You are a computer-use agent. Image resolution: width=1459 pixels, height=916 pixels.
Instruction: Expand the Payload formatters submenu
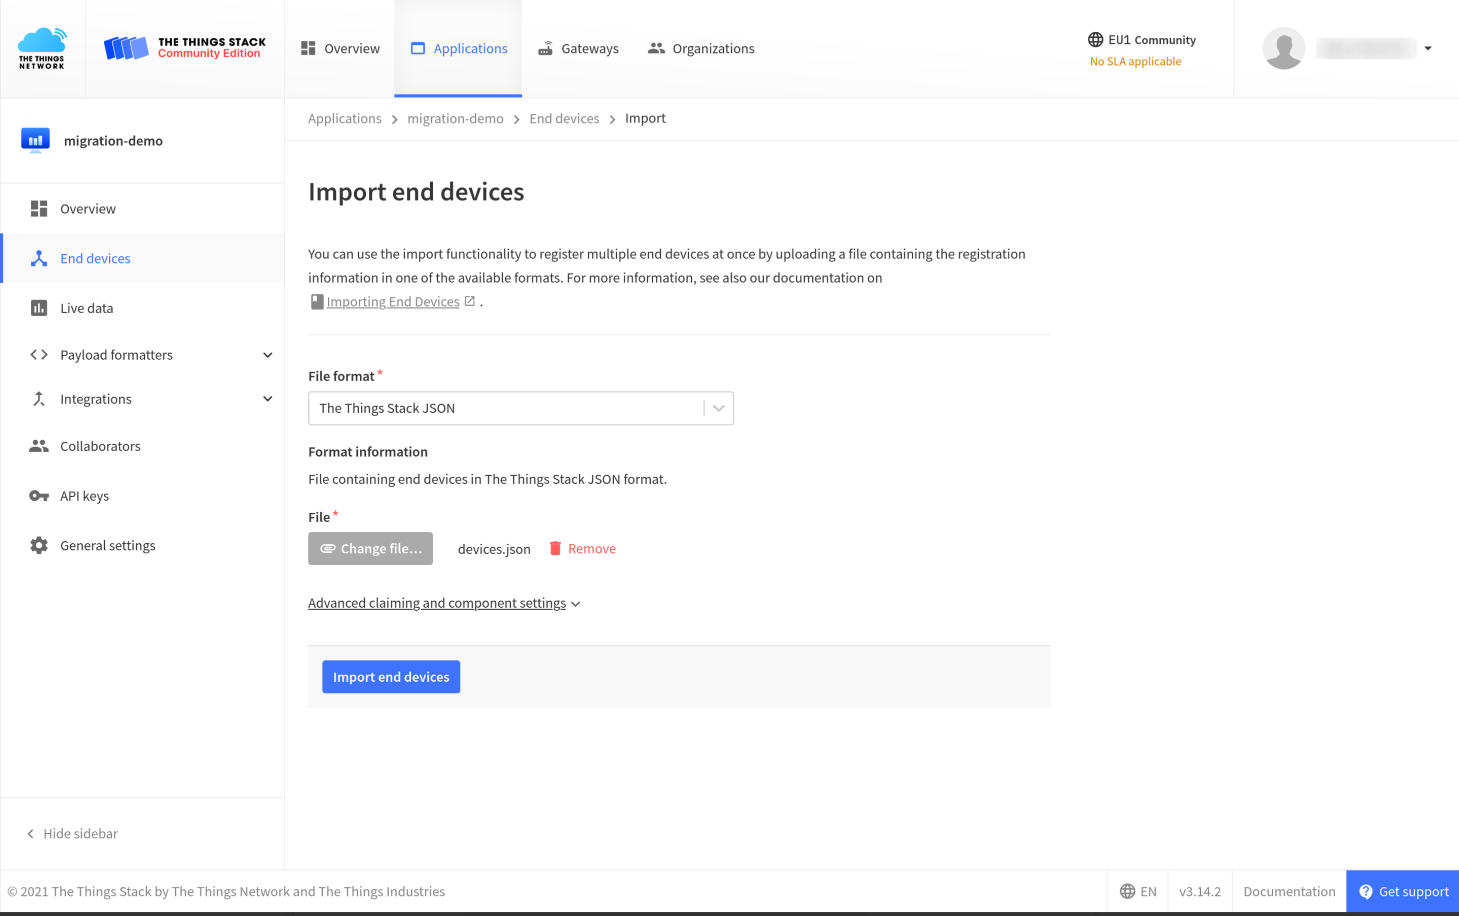click(268, 355)
